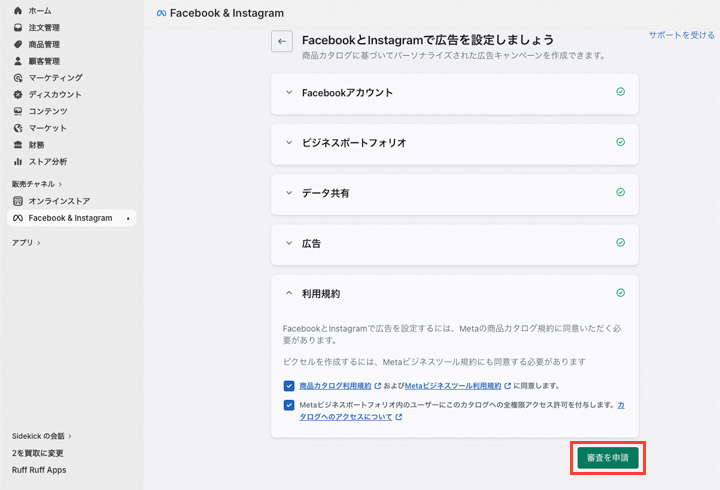Image resolution: width=720 pixels, height=490 pixels.
Task: Click the オンラインストア storefront icon
Action: point(18,201)
